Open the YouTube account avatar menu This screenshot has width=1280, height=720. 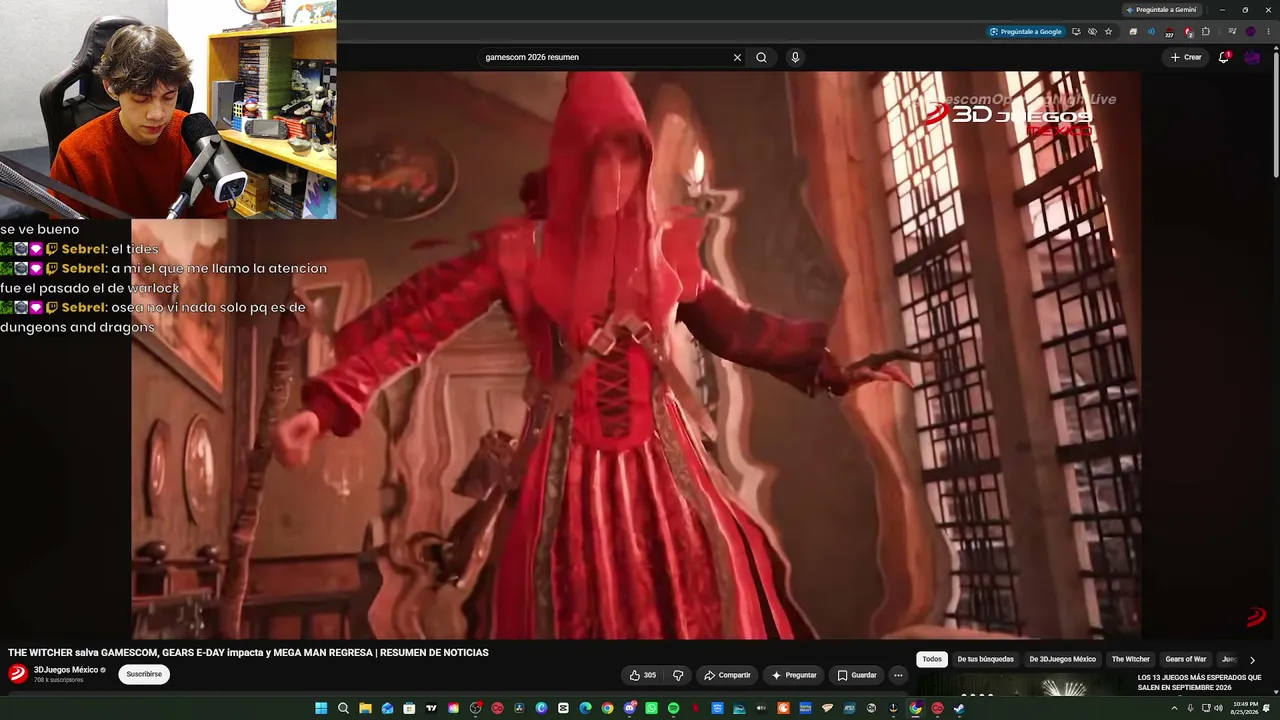(1252, 57)
